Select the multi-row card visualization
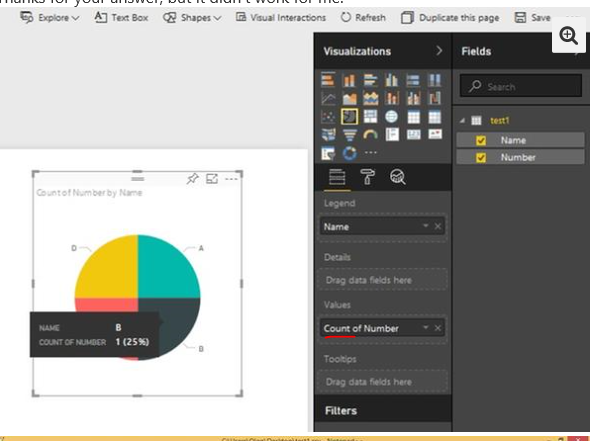 click(x=391, y=134)
